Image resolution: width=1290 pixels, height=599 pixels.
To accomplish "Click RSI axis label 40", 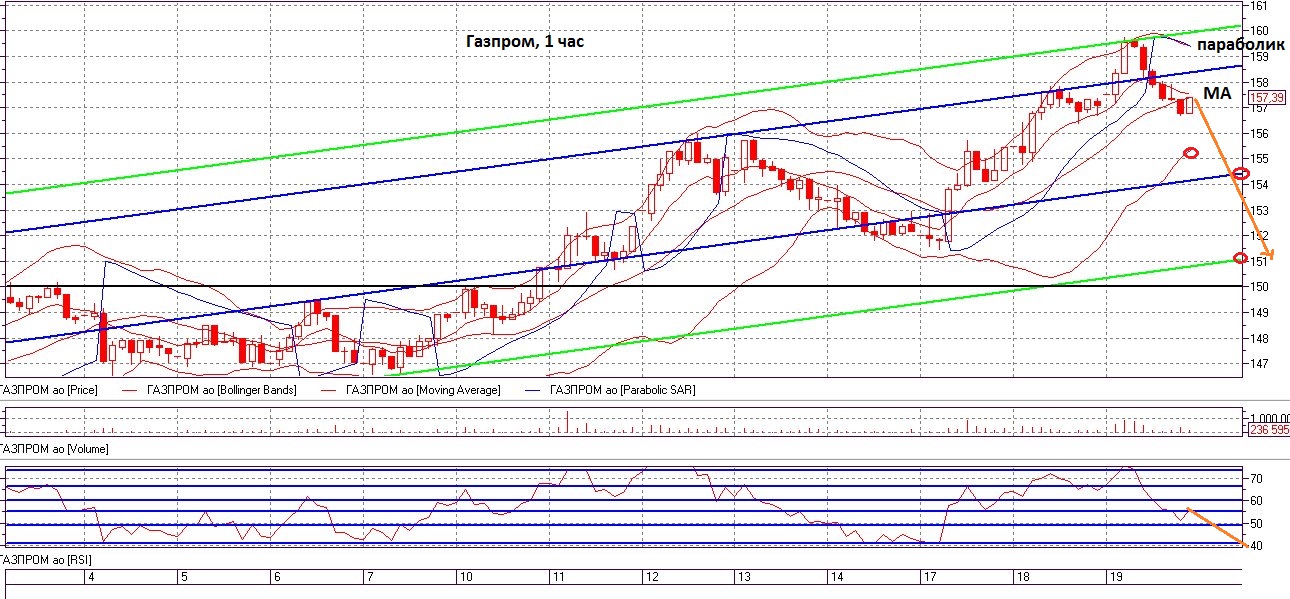I will point(1257,546).
